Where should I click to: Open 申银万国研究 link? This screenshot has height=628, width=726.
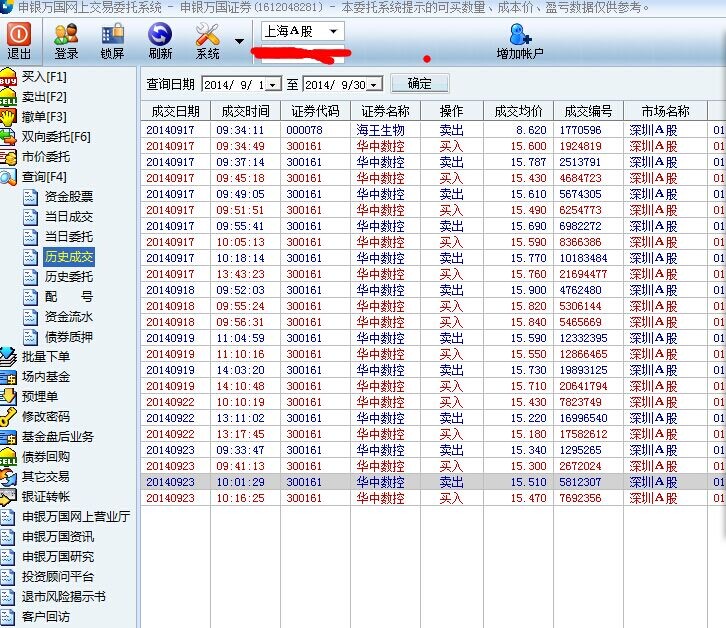click(58, 556)
